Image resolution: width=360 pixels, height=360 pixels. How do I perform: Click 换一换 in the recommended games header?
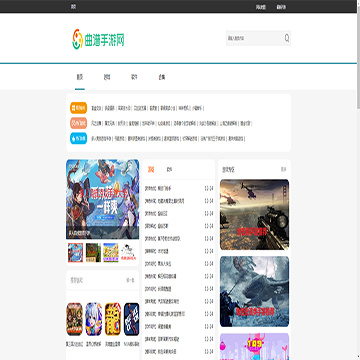pyautogui.click(x=130, y=280)
